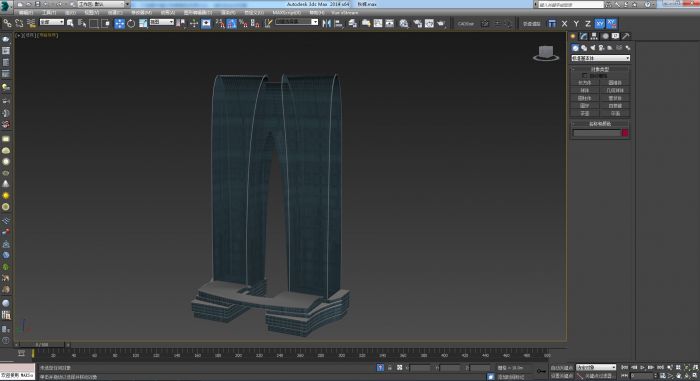Open the Rendered Frame Window
This screenshot has height=381, width=700.
pyautogui.click(x=429, y=23)
